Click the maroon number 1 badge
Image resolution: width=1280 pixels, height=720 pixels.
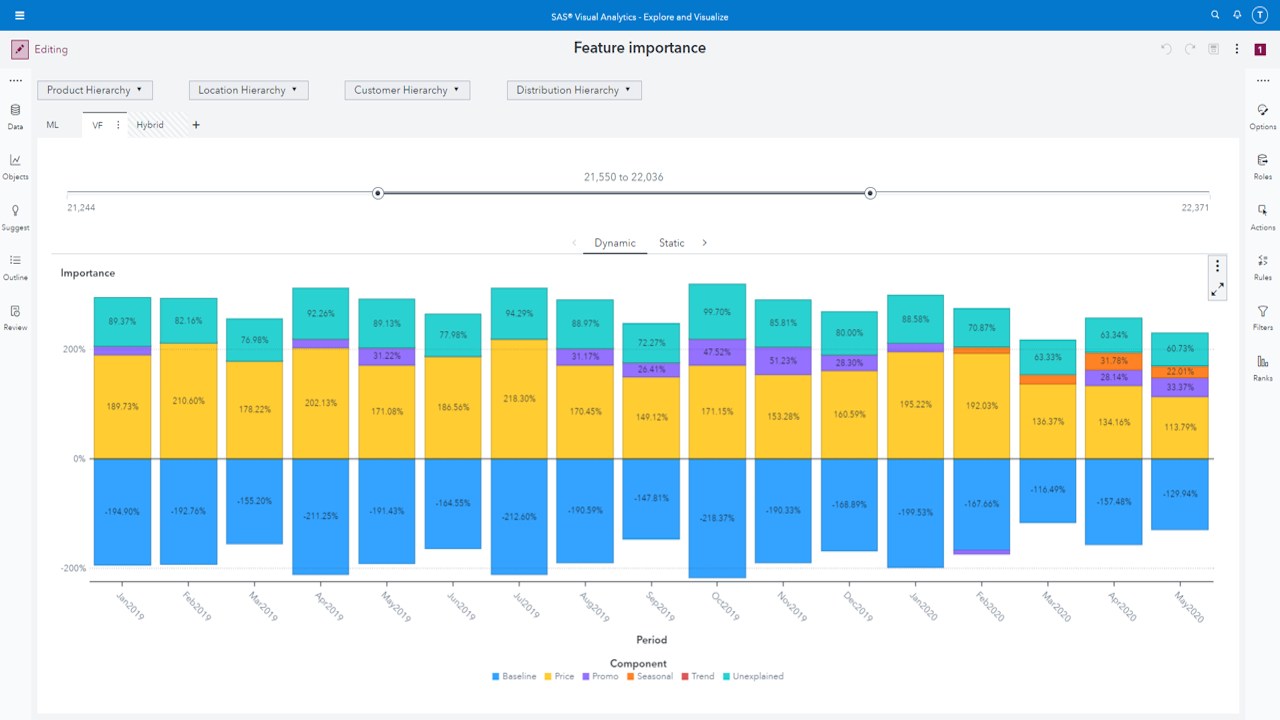1260,49
